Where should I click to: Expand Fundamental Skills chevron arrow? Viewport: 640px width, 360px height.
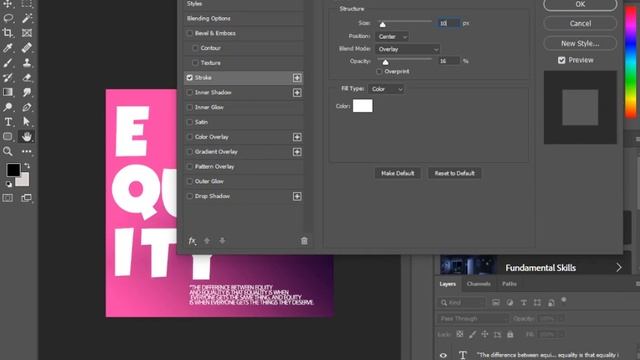coord(619,267)
